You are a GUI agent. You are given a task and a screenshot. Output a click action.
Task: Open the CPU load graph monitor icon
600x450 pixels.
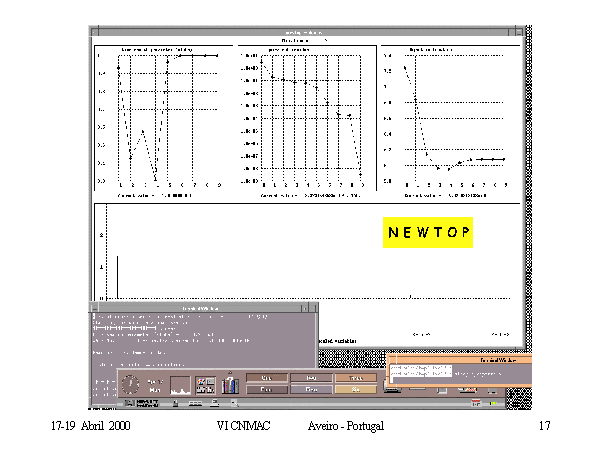click(181, 384)
